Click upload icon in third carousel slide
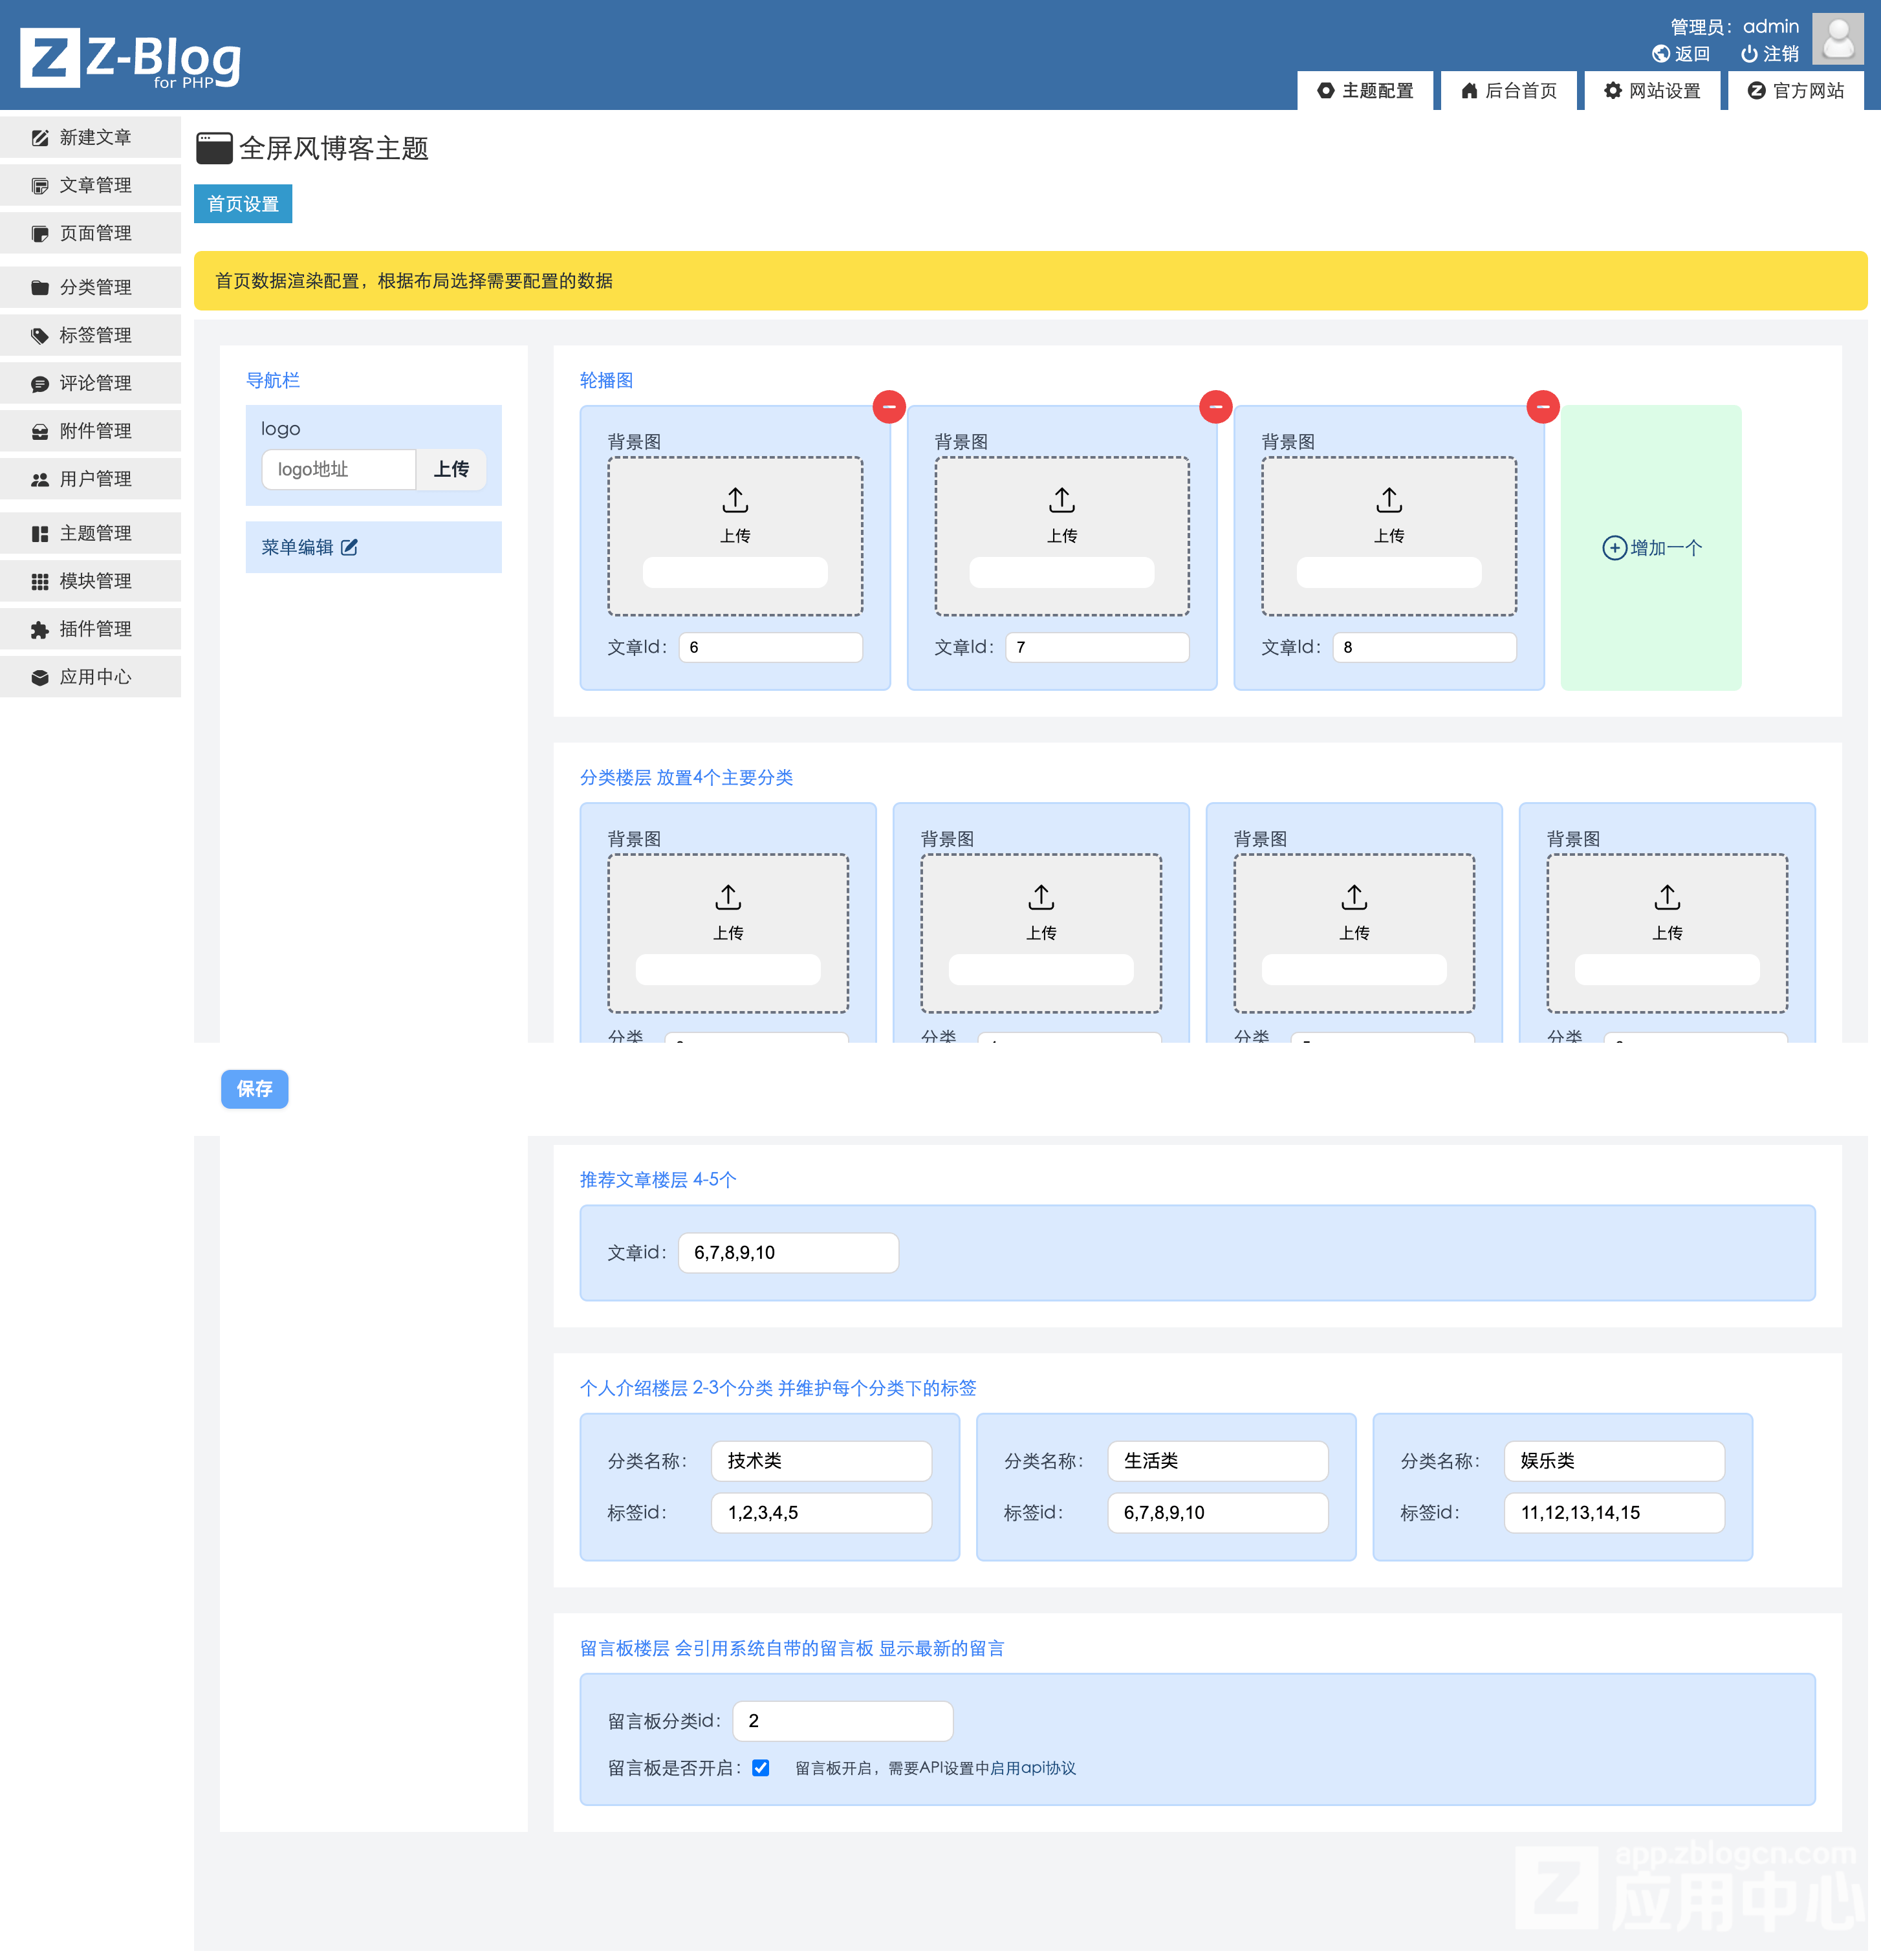This screenshot has height=1960, width=1881. point(1389,500)
